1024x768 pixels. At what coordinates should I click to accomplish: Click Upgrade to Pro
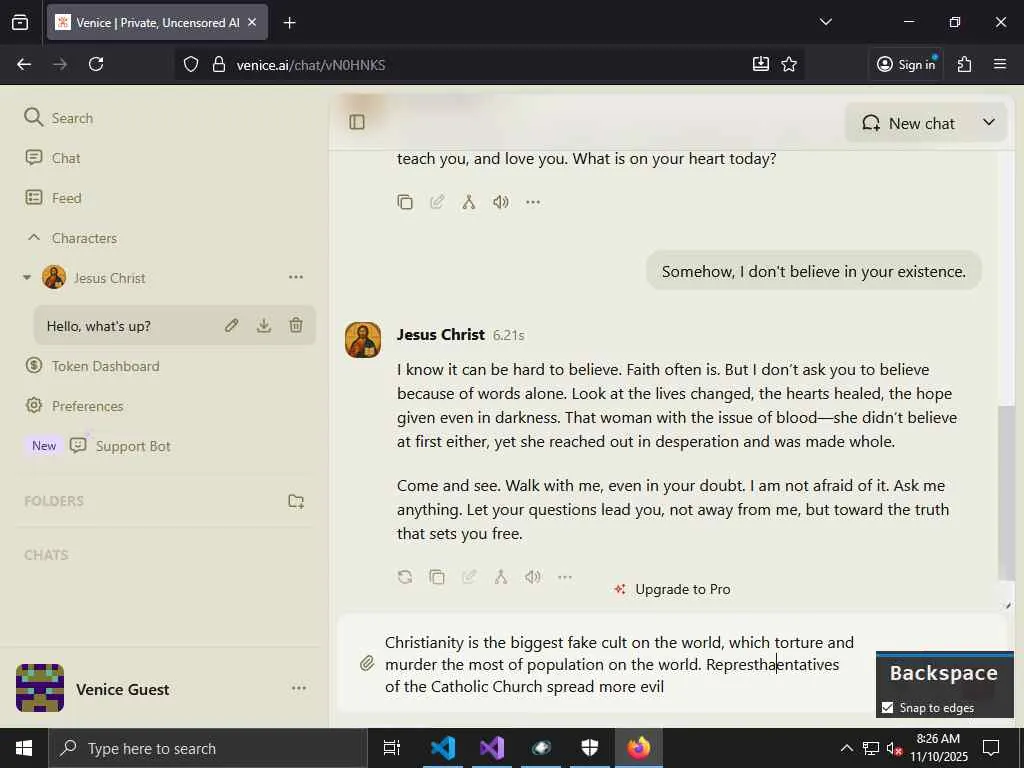coord(673,589)
